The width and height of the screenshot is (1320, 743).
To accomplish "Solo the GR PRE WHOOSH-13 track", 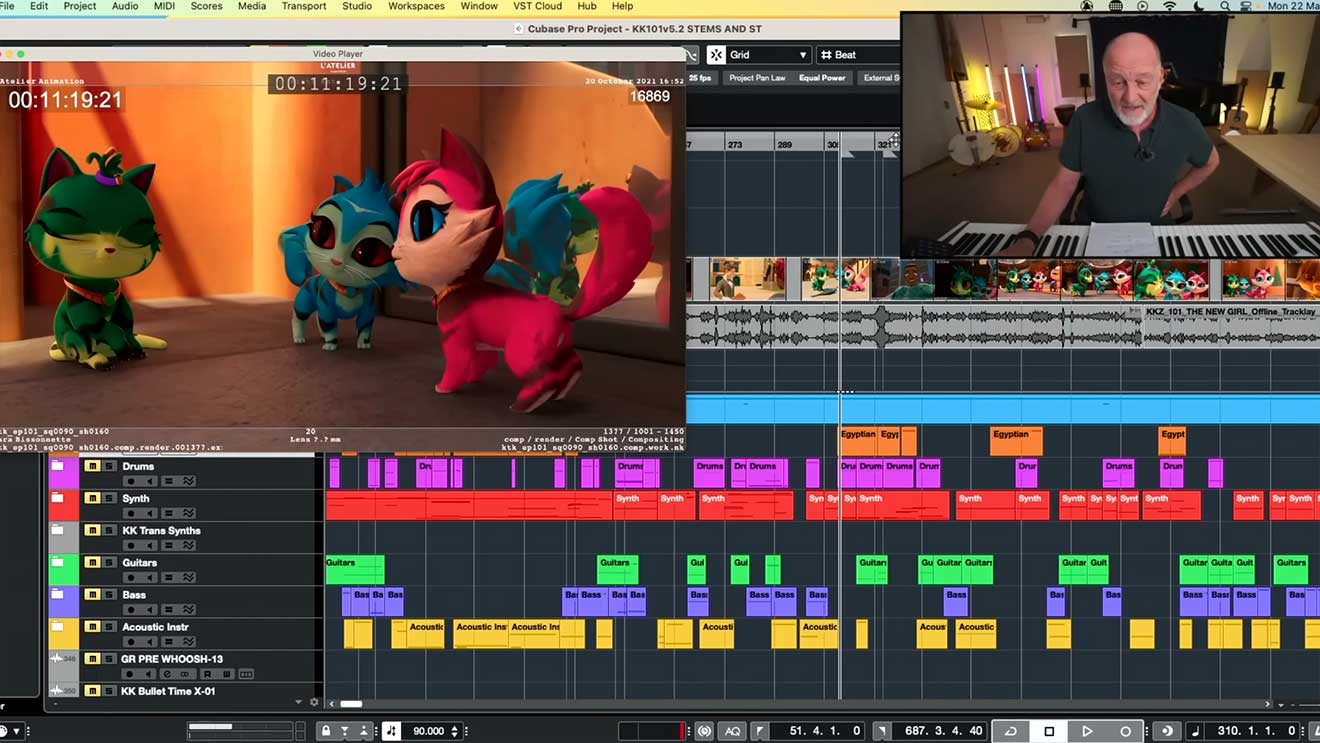I will pos(109,658).
